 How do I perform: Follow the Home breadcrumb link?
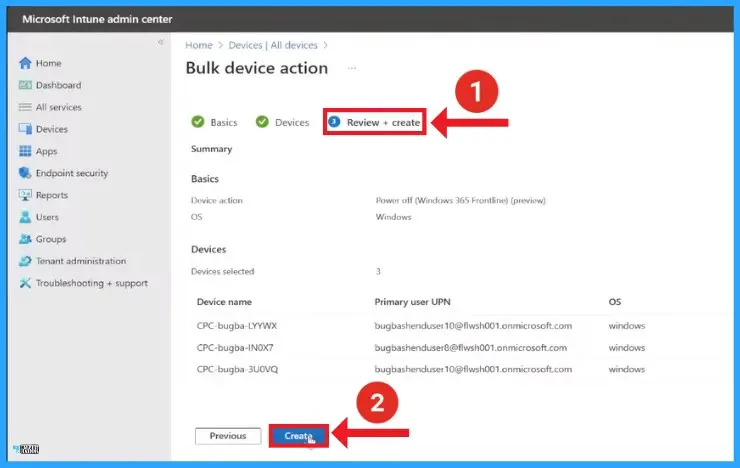pos(199,45)
